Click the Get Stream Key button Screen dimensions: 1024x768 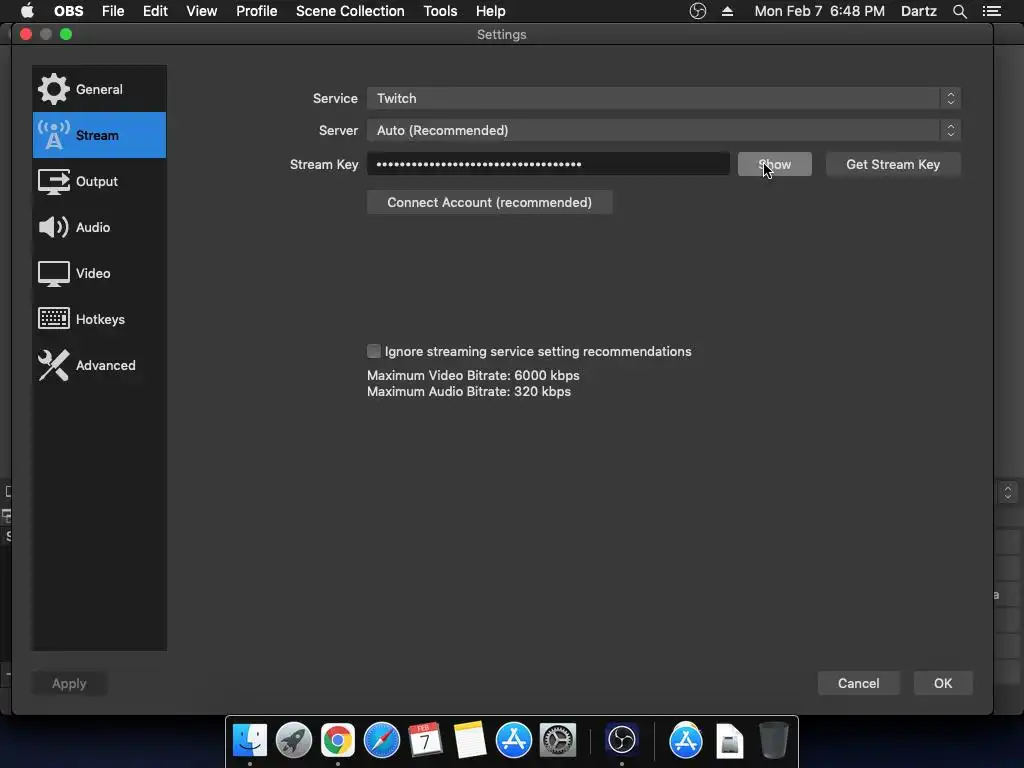(893, 165)
